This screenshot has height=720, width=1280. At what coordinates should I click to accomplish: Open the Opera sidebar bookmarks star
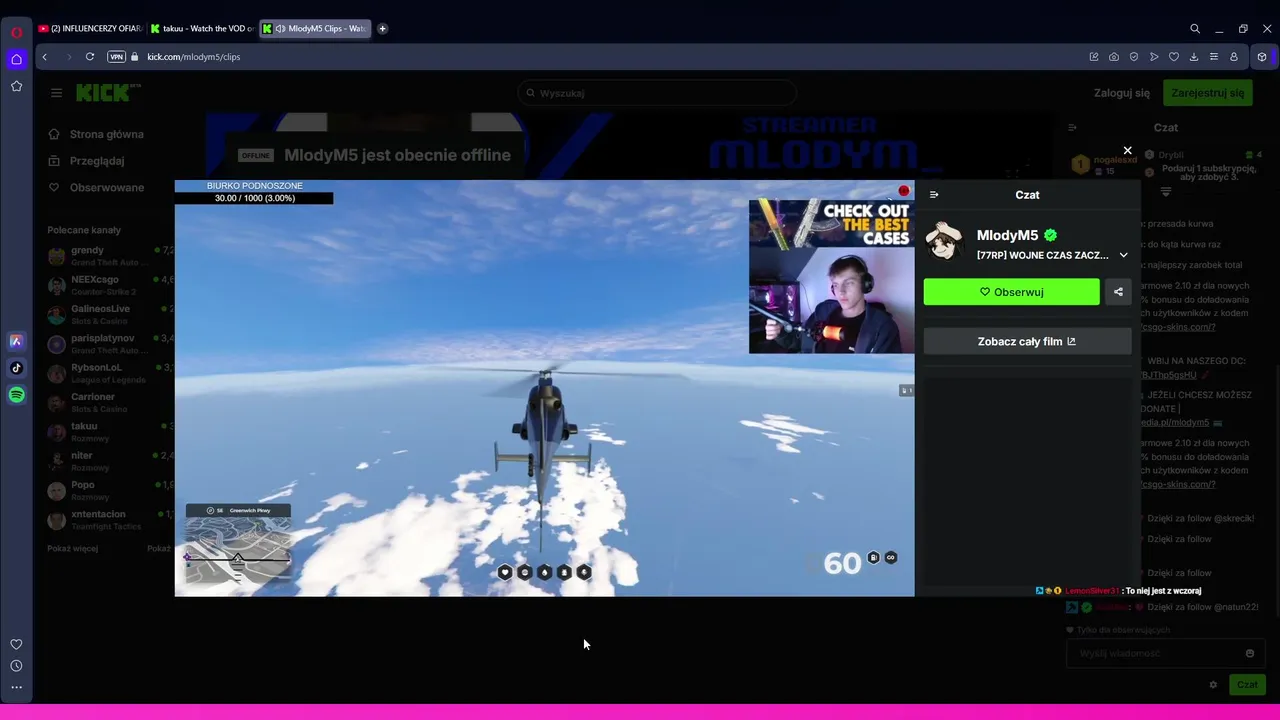coord(16,86)
